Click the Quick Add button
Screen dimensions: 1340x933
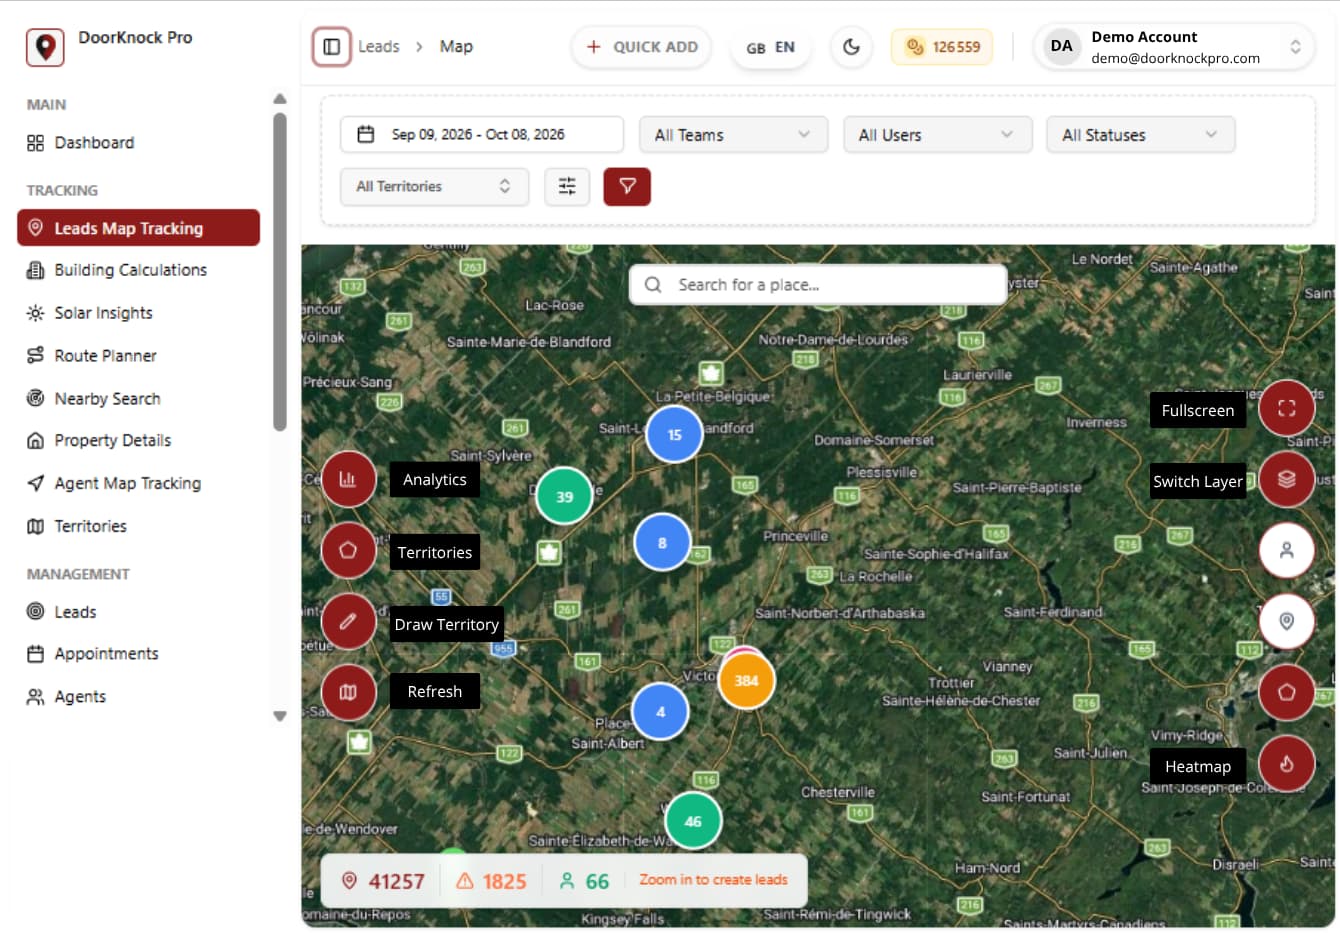coord(641,47)
